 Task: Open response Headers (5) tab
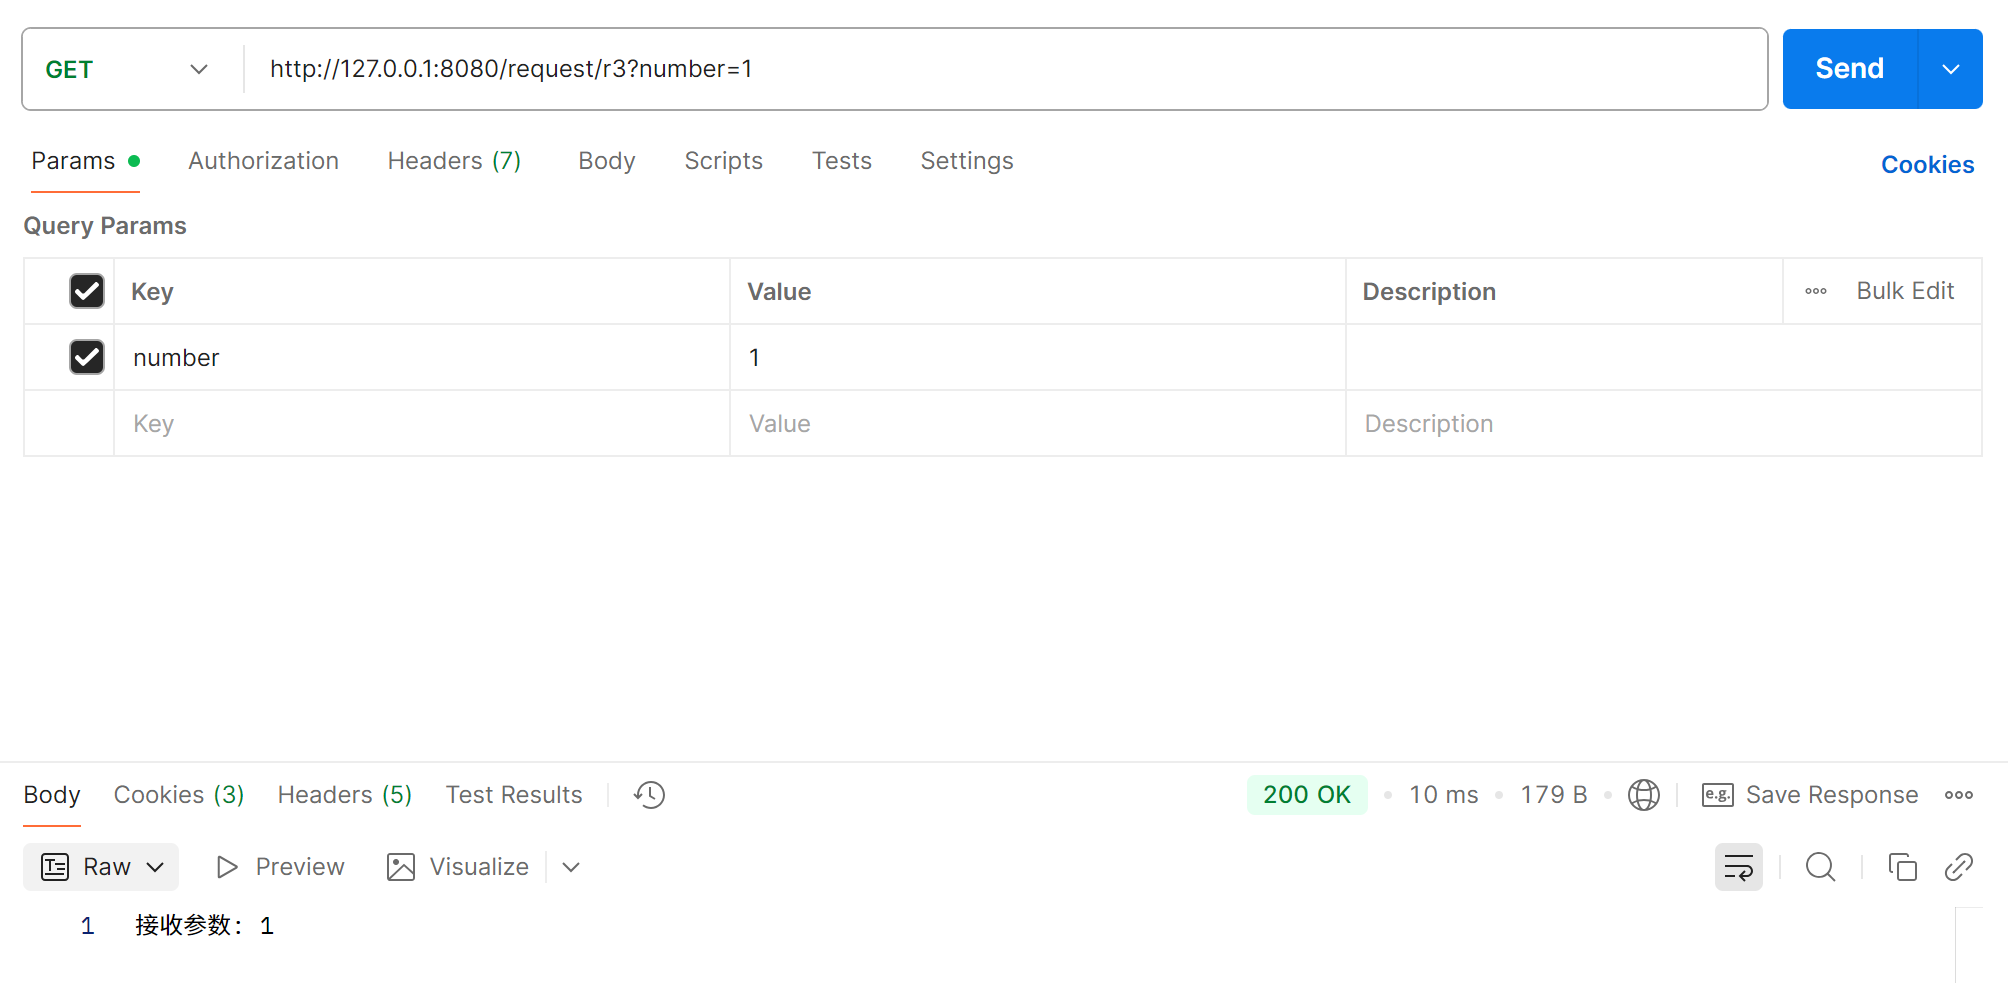345,795
